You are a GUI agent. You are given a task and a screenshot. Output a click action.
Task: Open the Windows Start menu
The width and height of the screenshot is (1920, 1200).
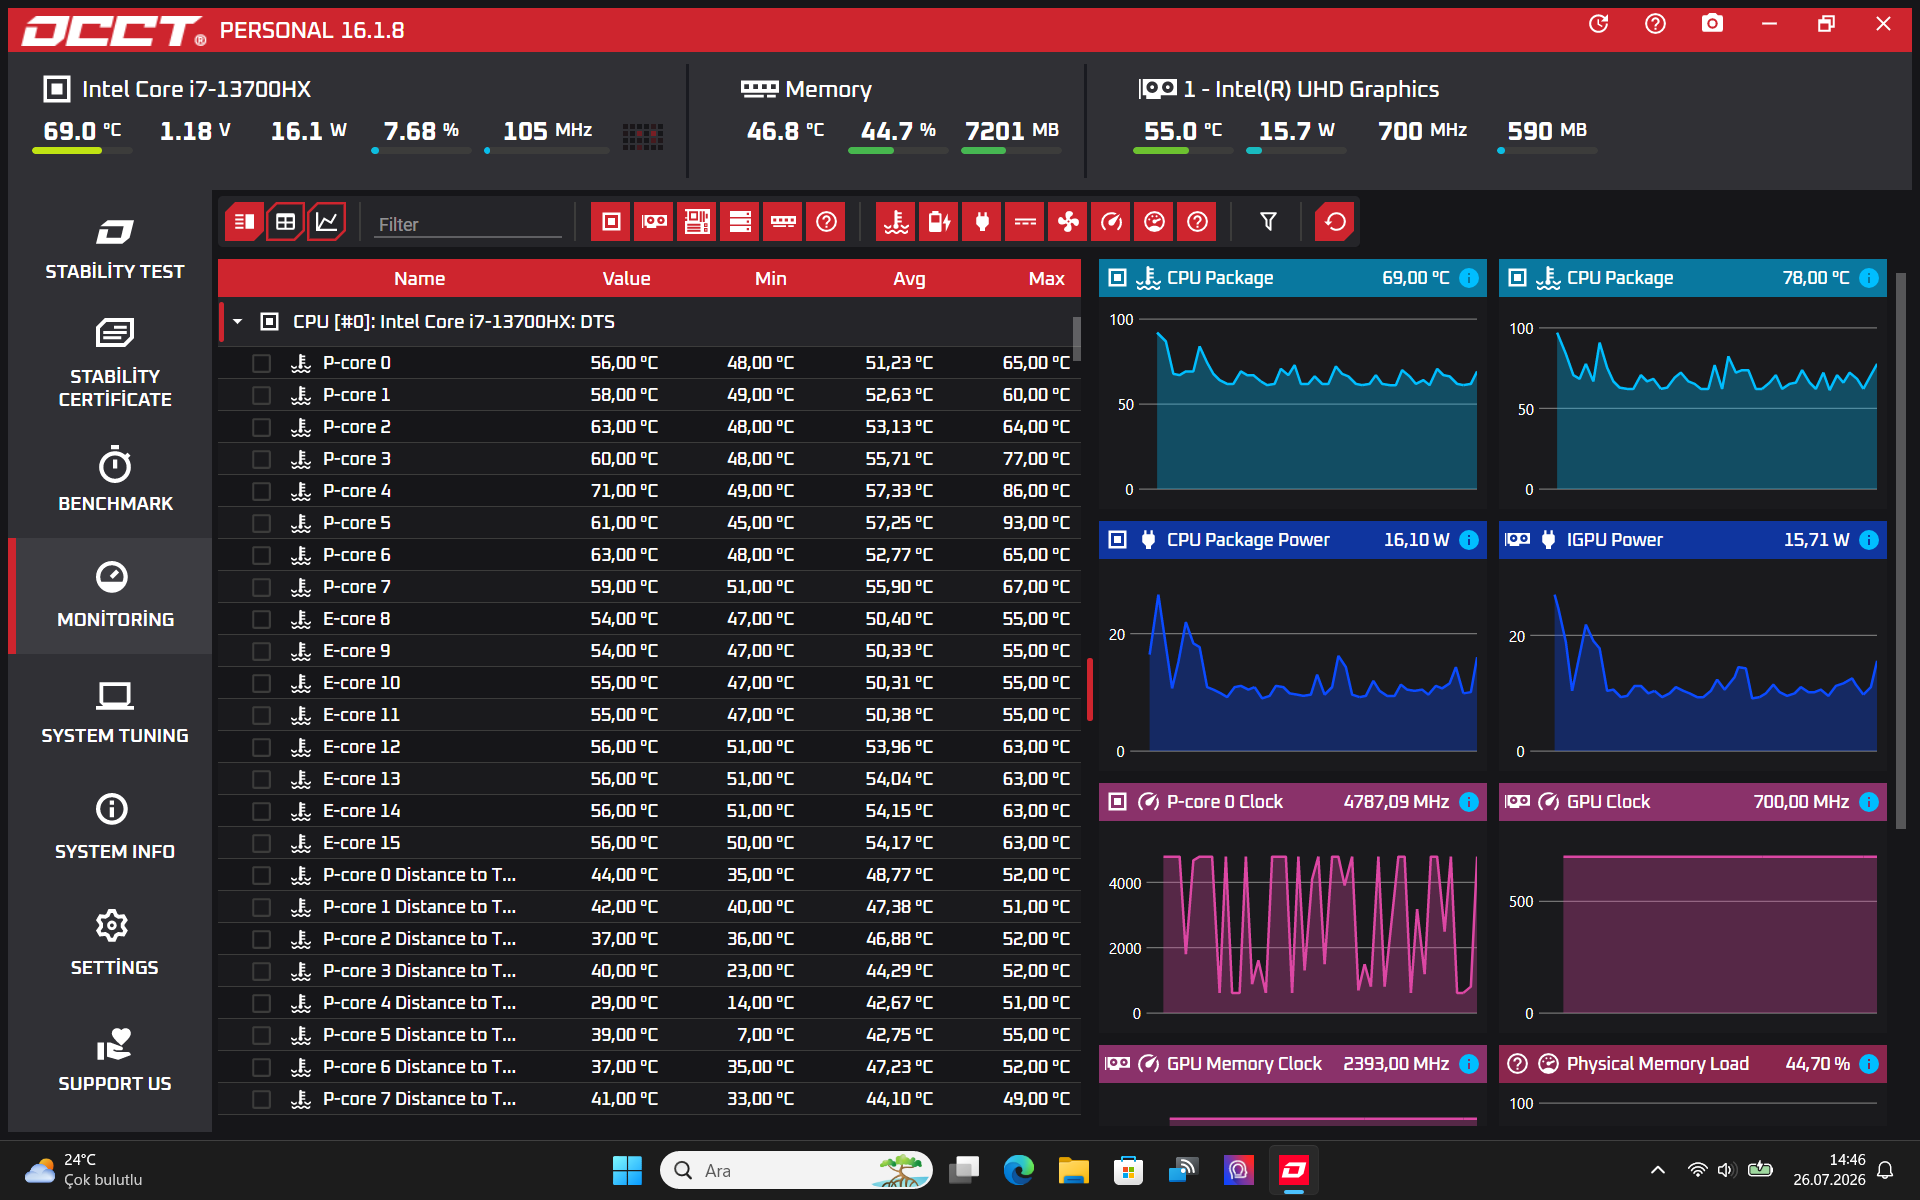coord(627,1170)
